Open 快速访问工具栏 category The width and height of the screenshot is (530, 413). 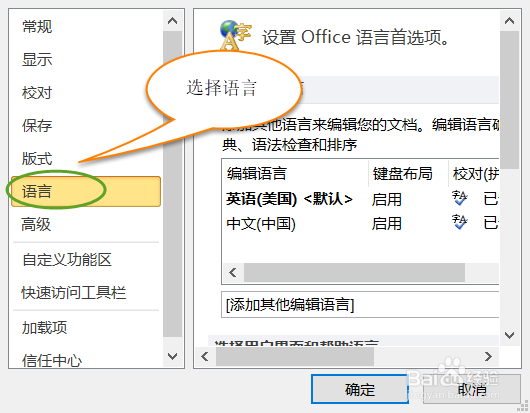74,293
